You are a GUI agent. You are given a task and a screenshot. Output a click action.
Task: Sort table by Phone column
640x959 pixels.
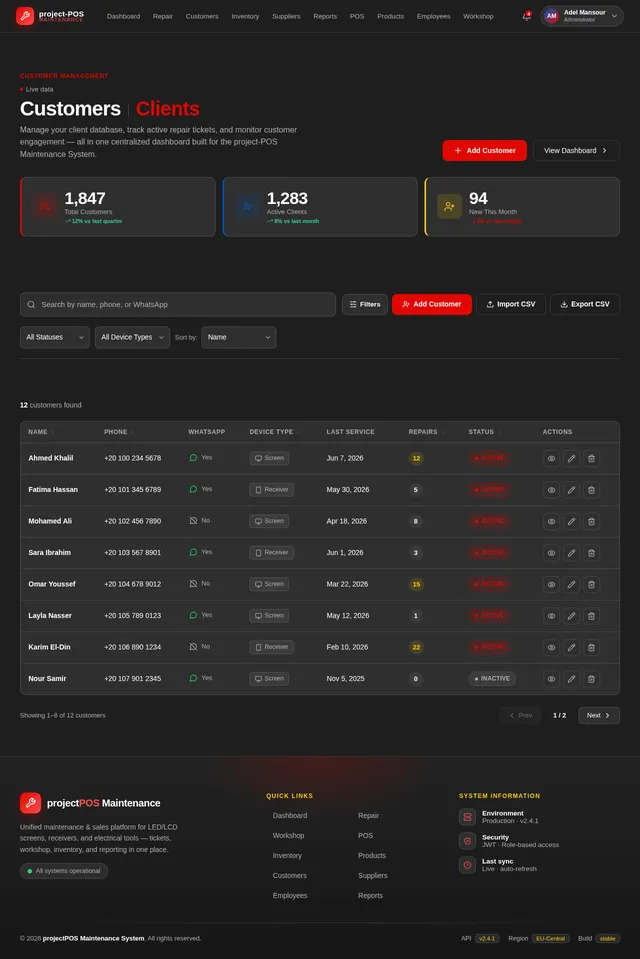coord(119,432)
